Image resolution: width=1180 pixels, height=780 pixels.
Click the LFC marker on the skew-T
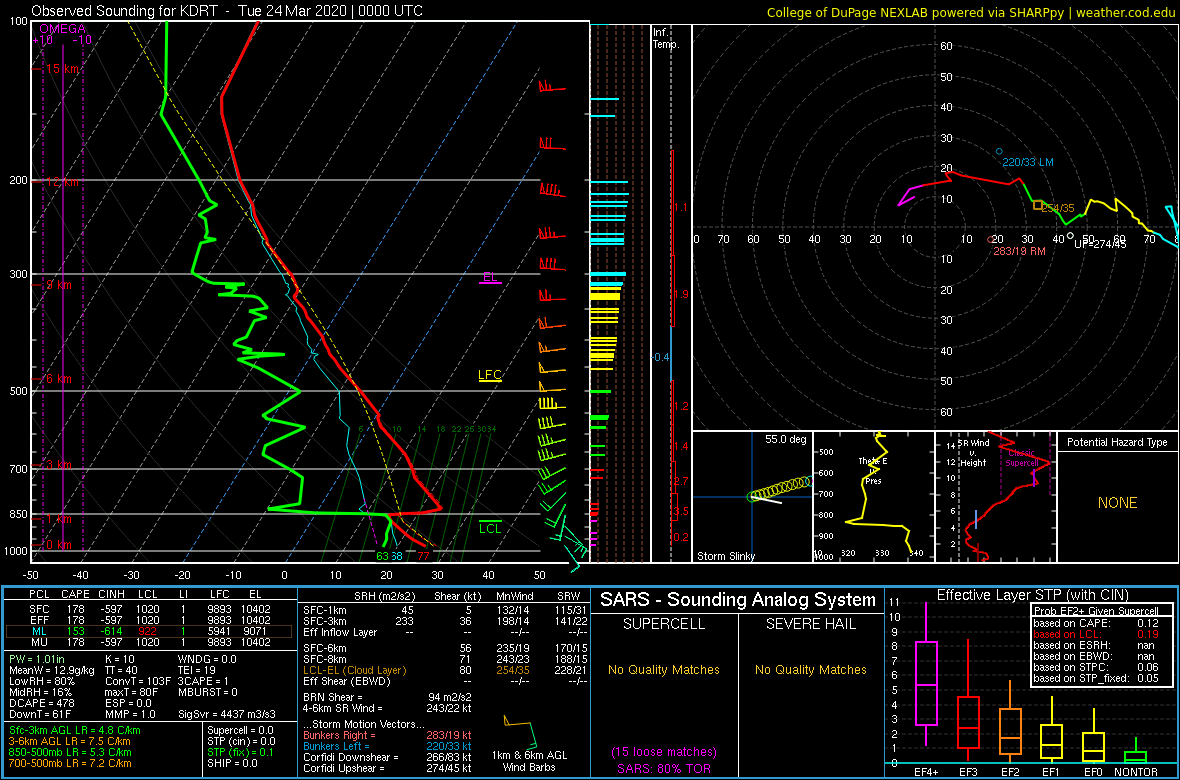coord(489,375)
